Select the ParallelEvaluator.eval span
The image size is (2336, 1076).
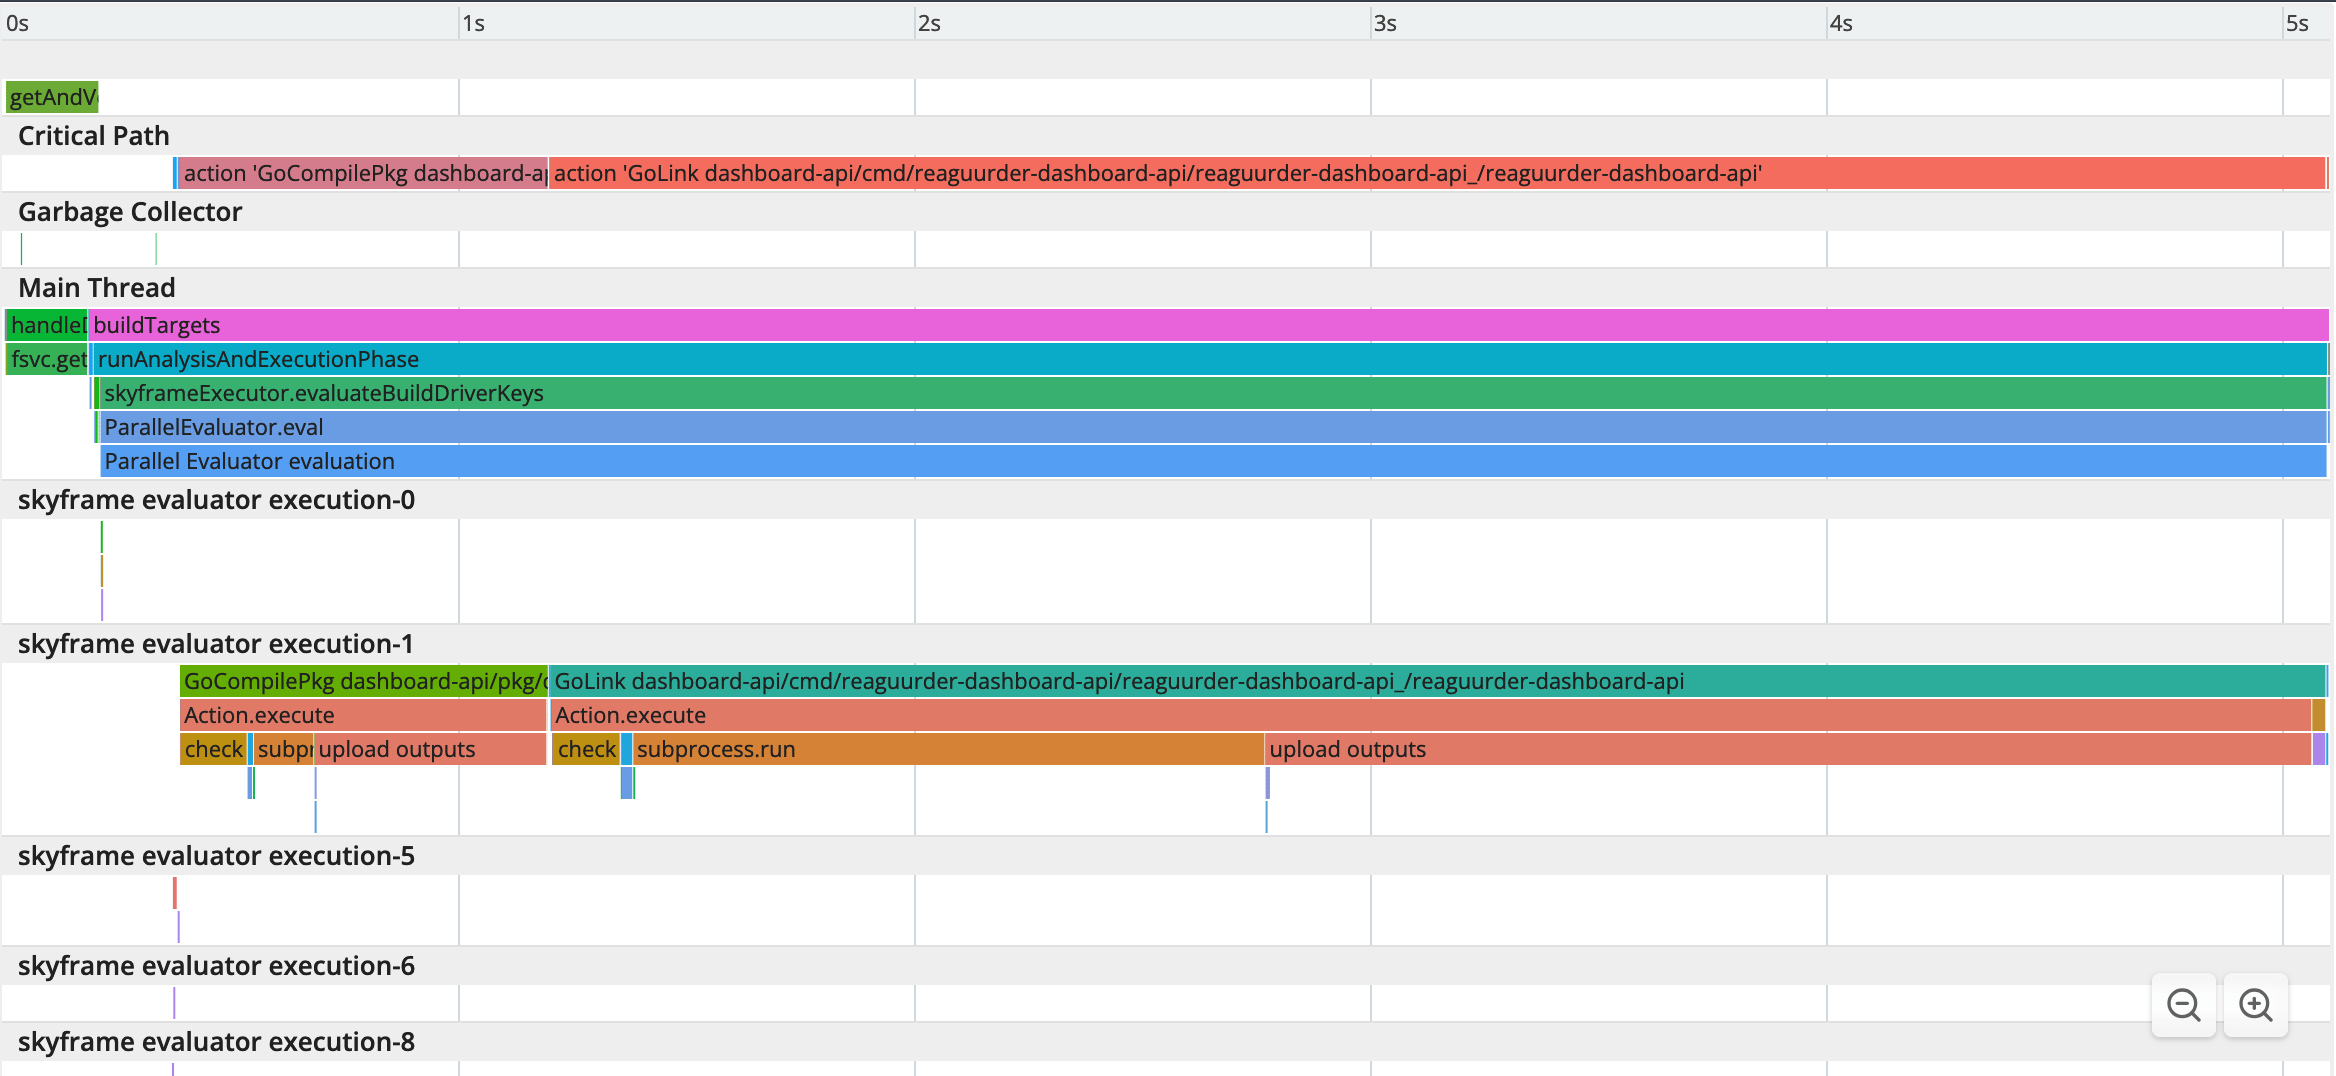[x=1213, y=427]
